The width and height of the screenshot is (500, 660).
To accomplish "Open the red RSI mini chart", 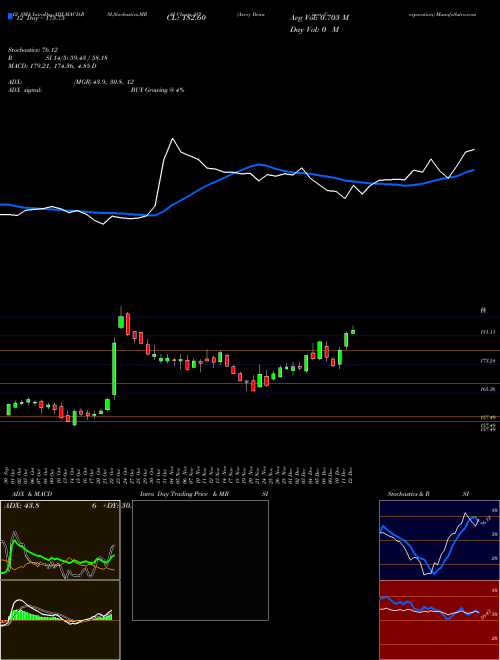I will pos(439,620).
